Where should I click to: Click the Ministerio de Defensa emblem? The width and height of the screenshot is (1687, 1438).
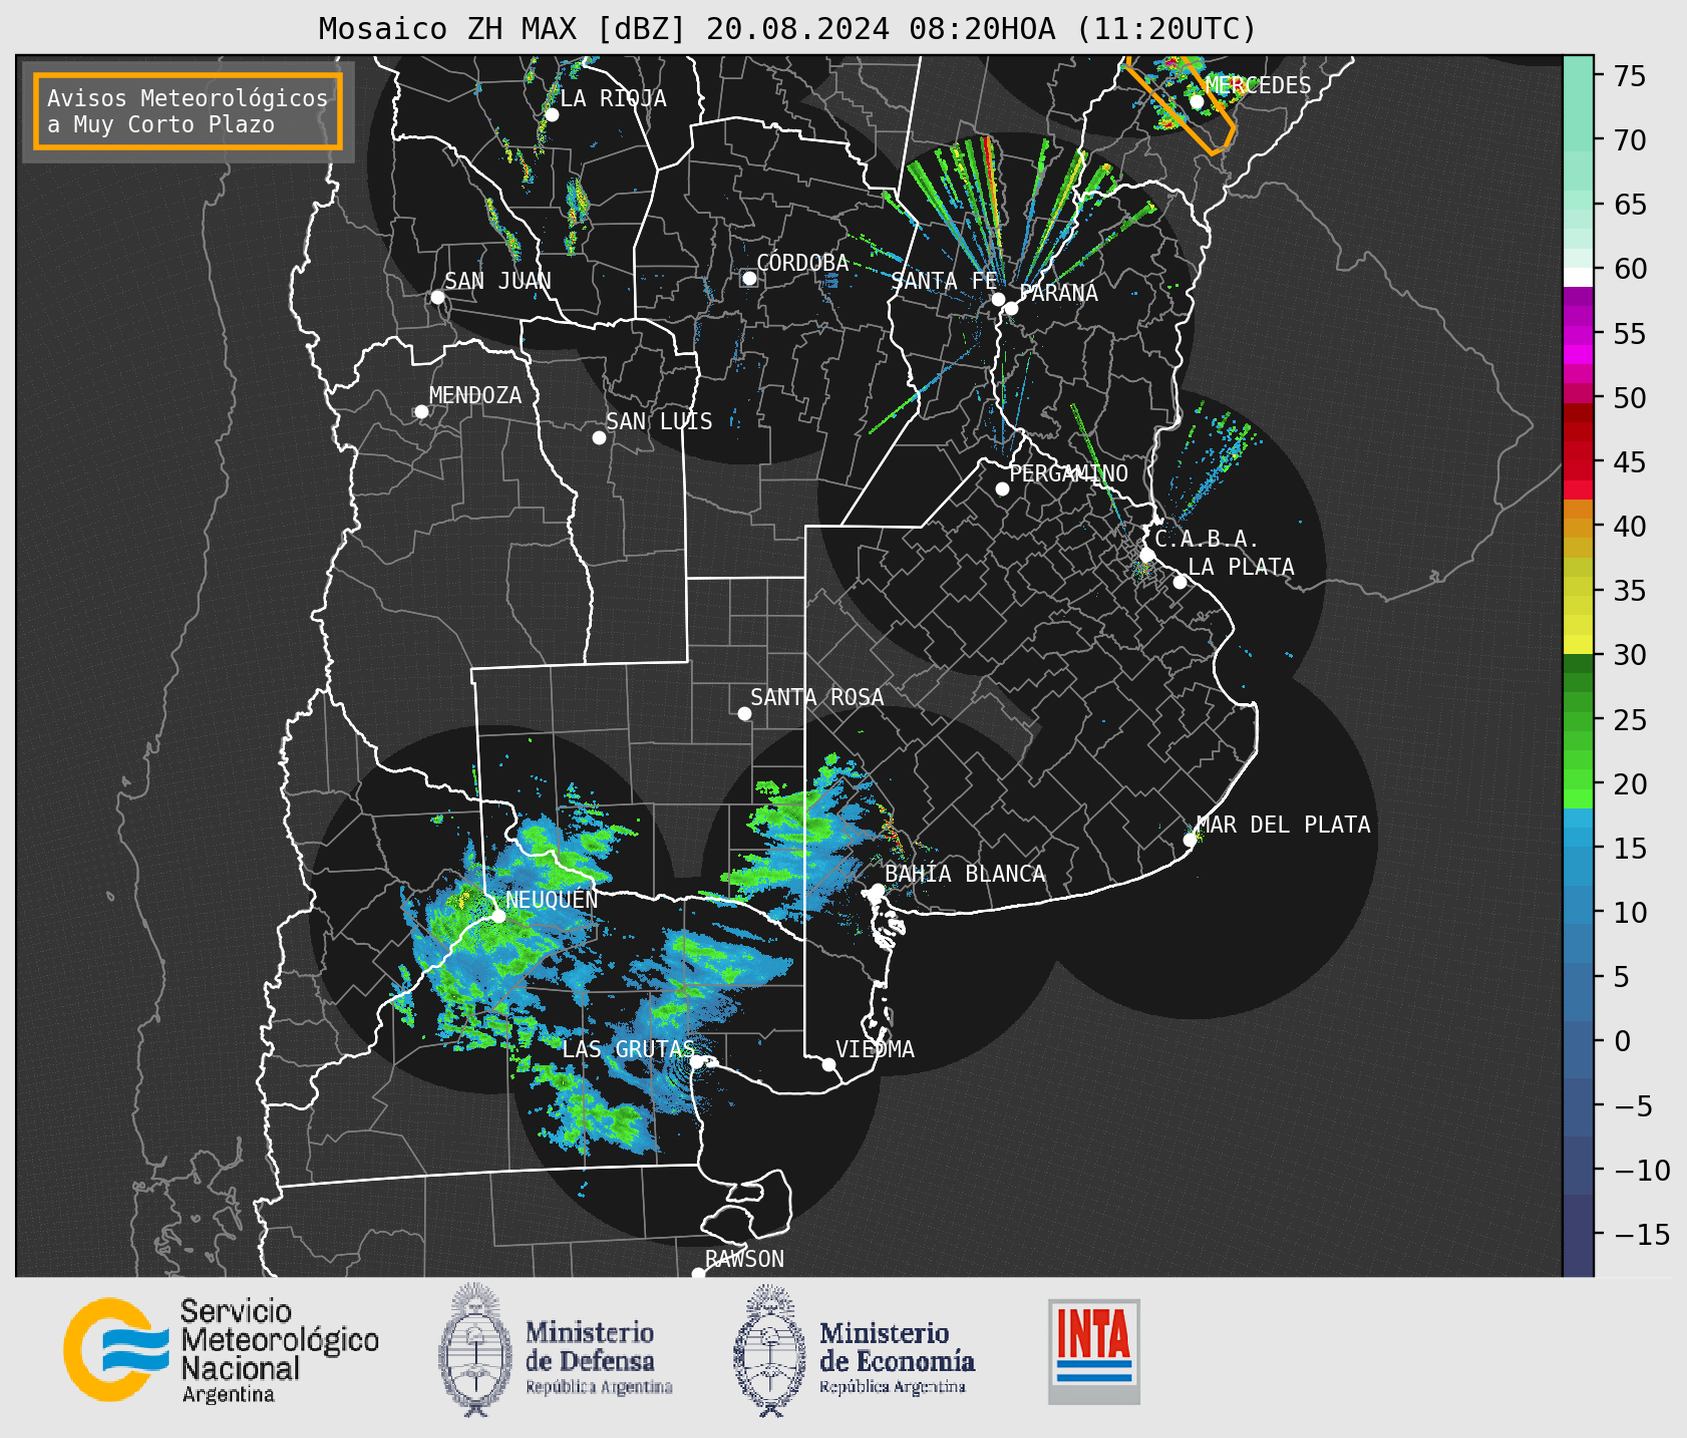coord(474,1350)
